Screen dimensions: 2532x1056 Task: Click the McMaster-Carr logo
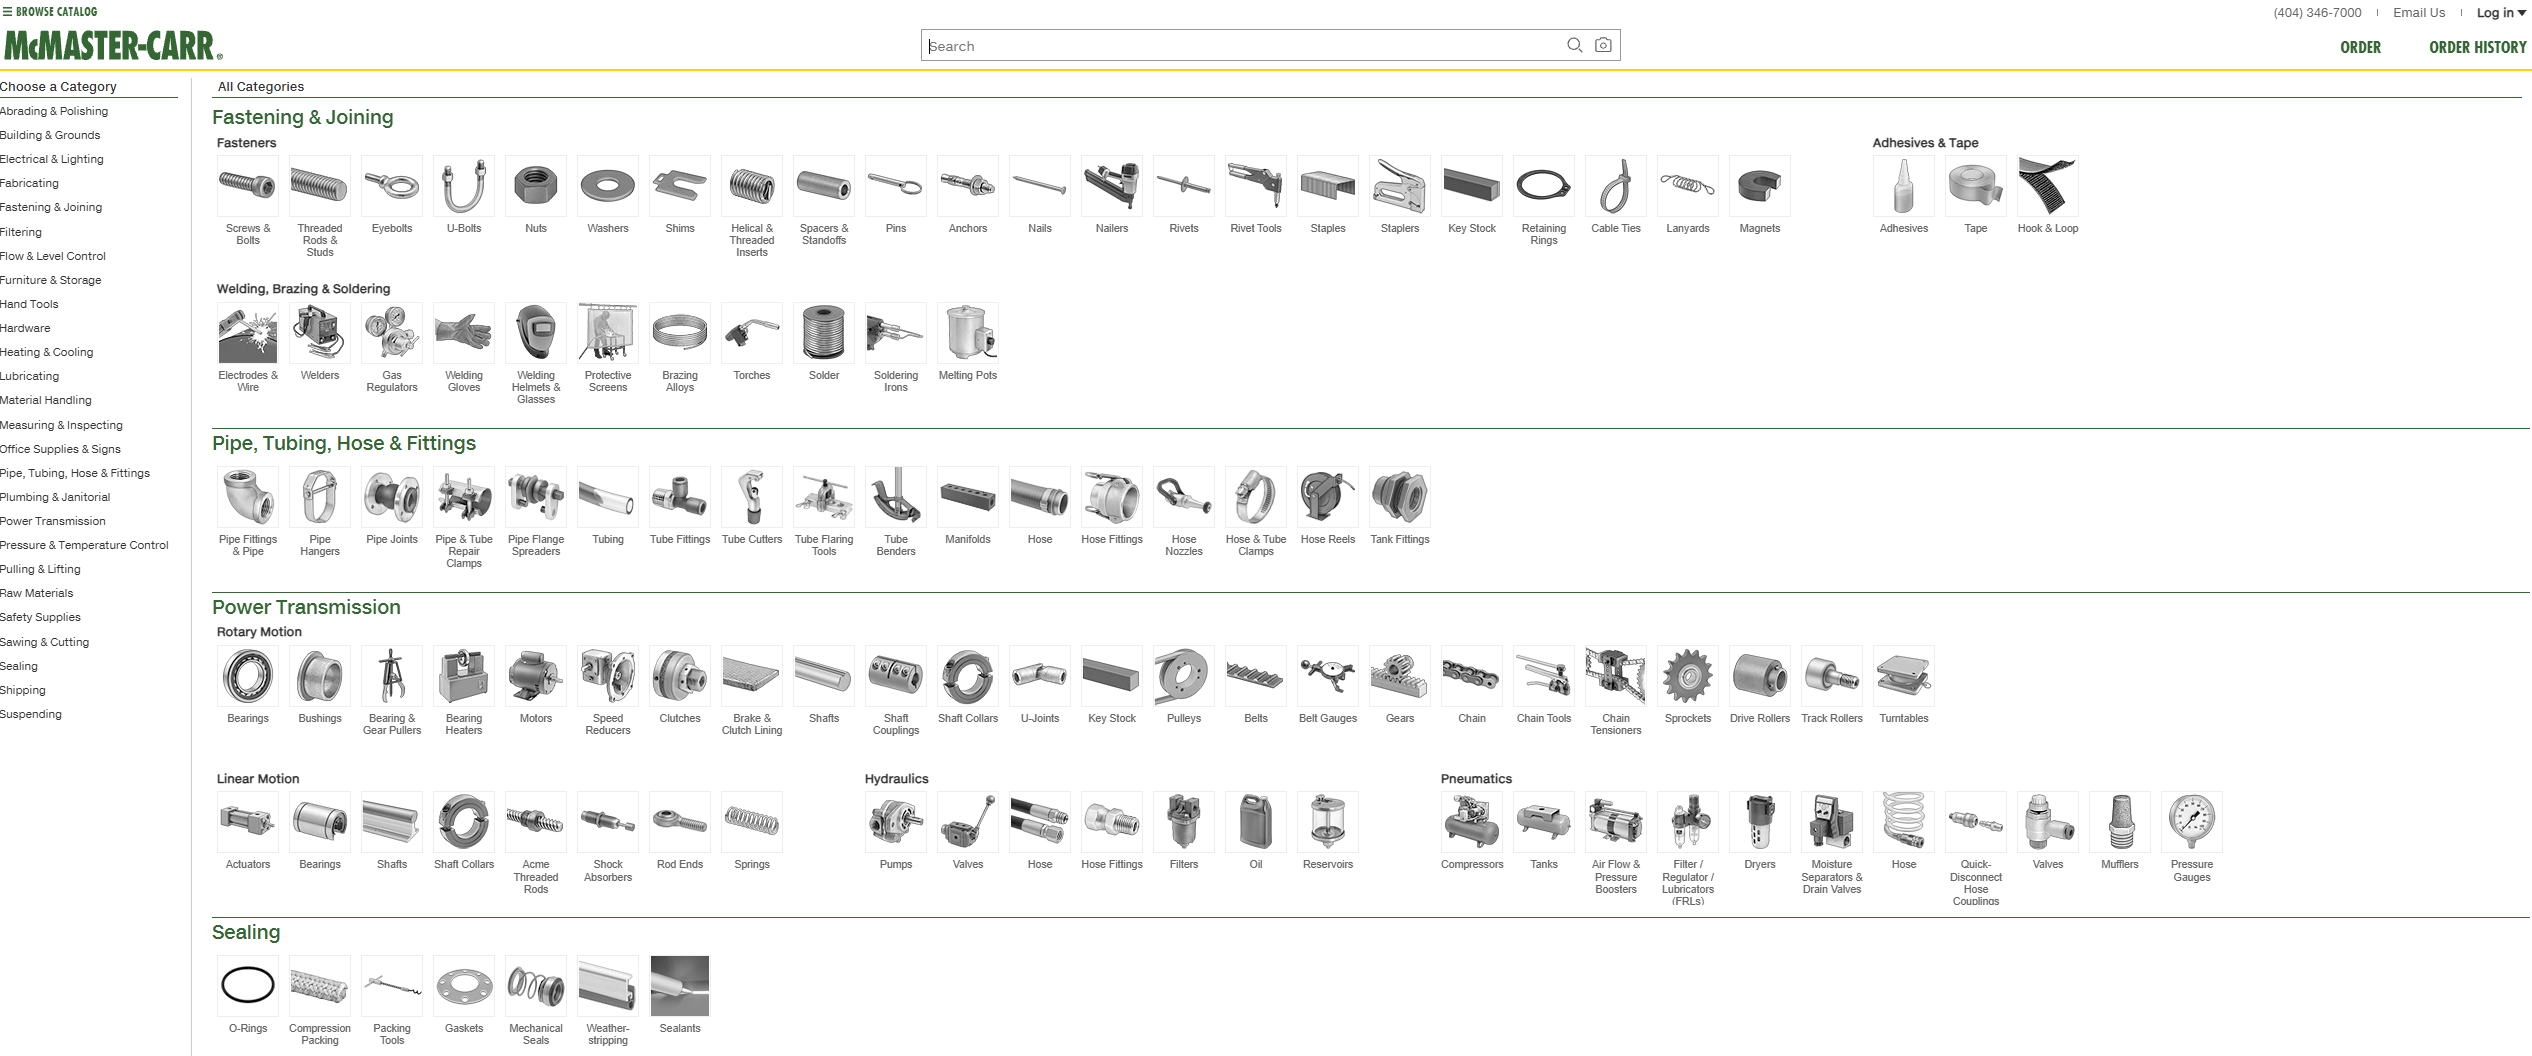tap(113, 46)
